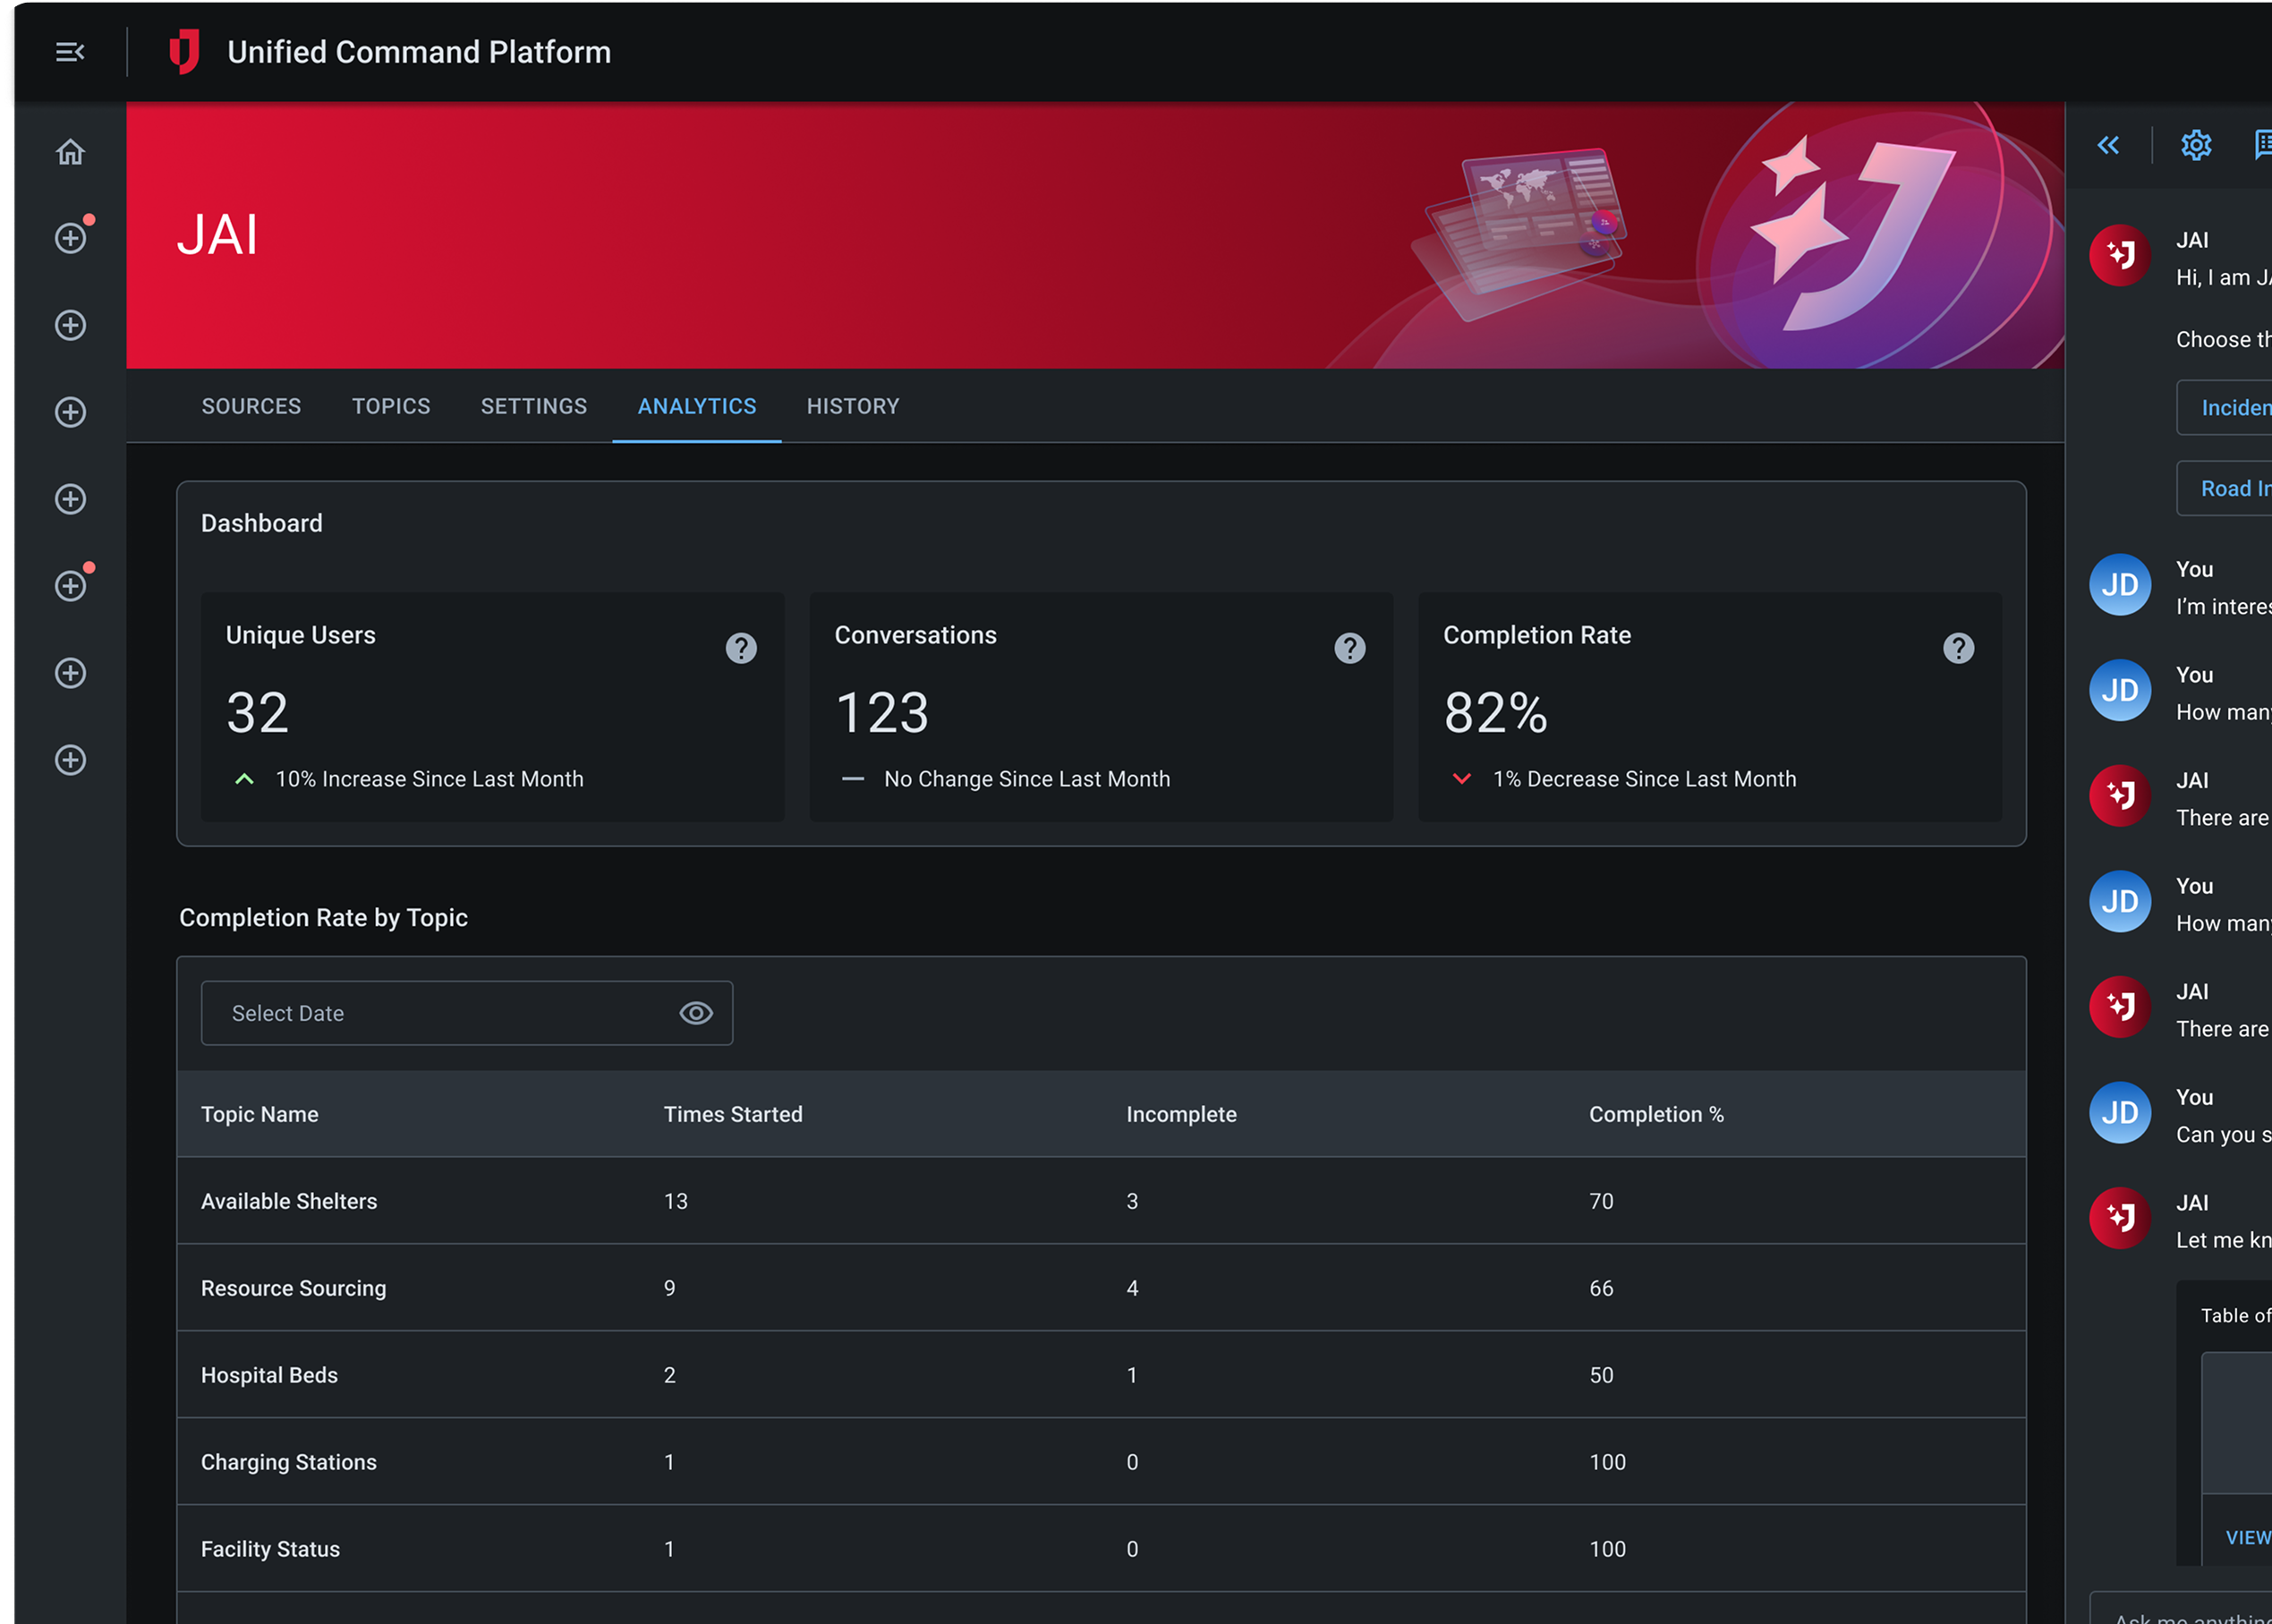Image resolution: width=2272 pixels, height=1624 pixels.
Task: Toggle the eye icon in Select Date field
Action: pos(696,1013)
